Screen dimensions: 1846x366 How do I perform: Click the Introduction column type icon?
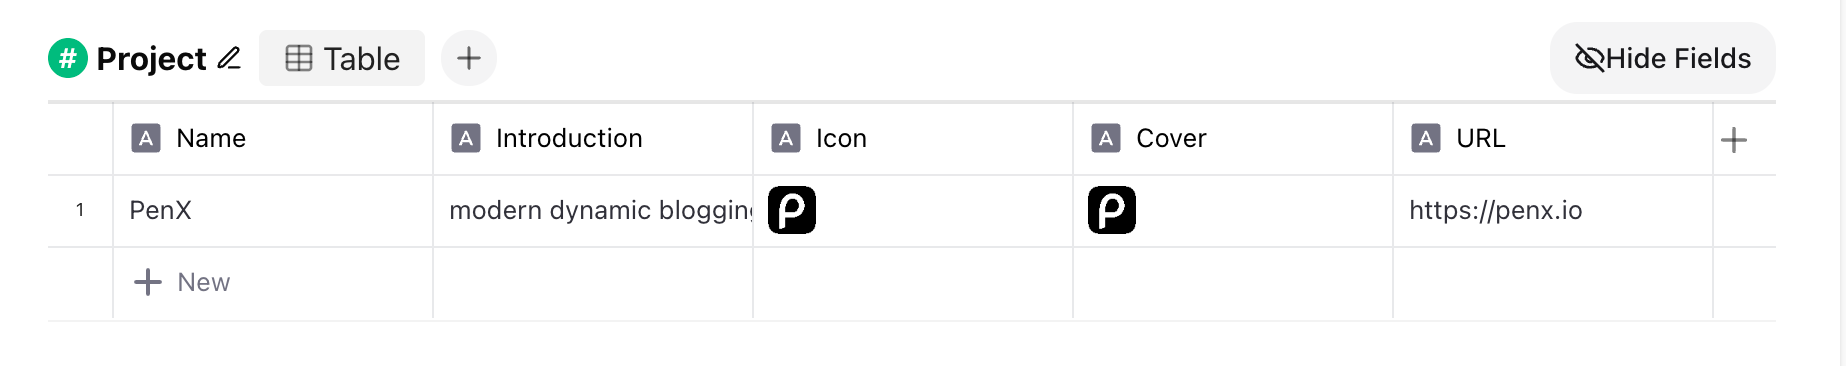tap(466, 138)
